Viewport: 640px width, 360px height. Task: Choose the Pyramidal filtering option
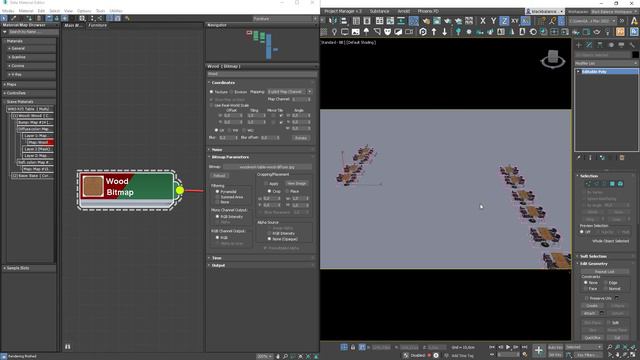pos(218,191)
